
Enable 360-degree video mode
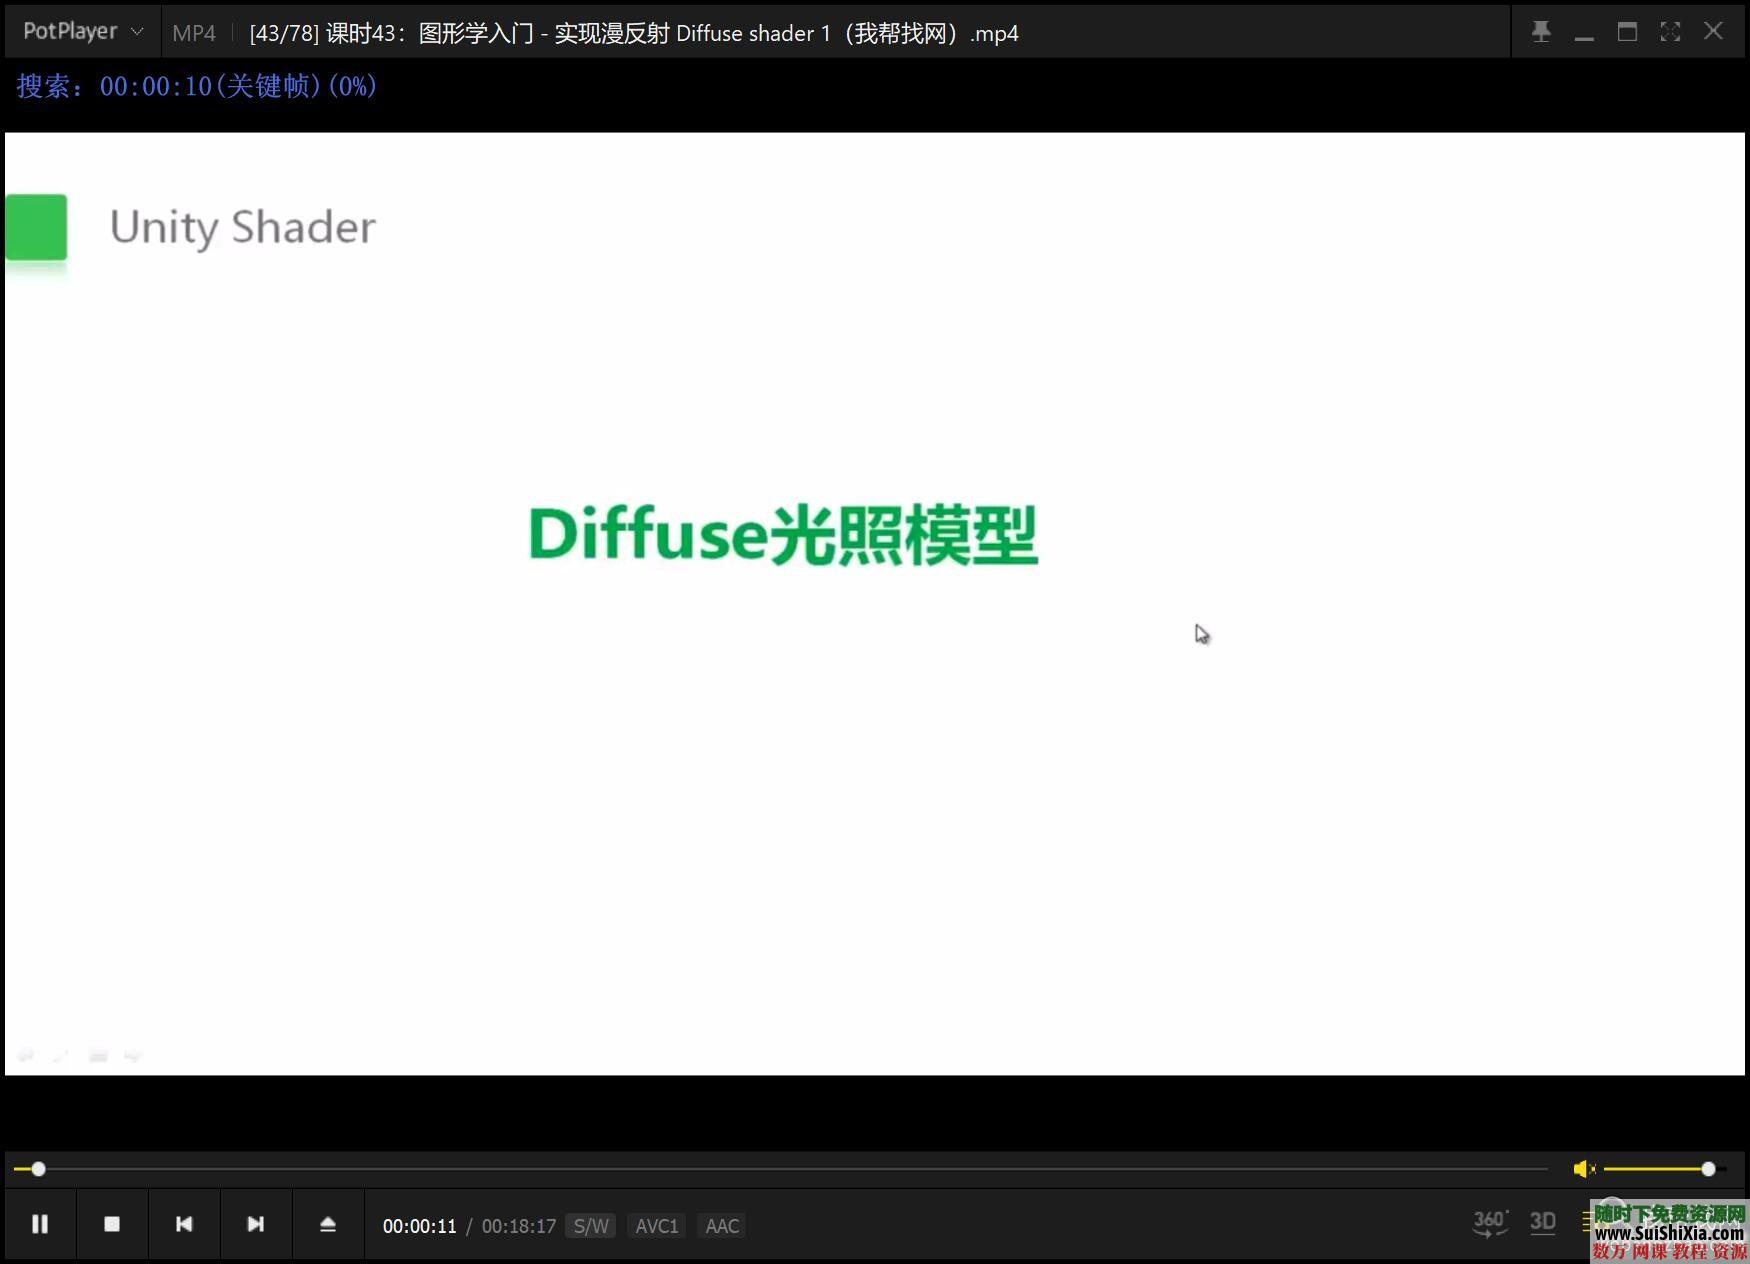tap(1489, 1221)
